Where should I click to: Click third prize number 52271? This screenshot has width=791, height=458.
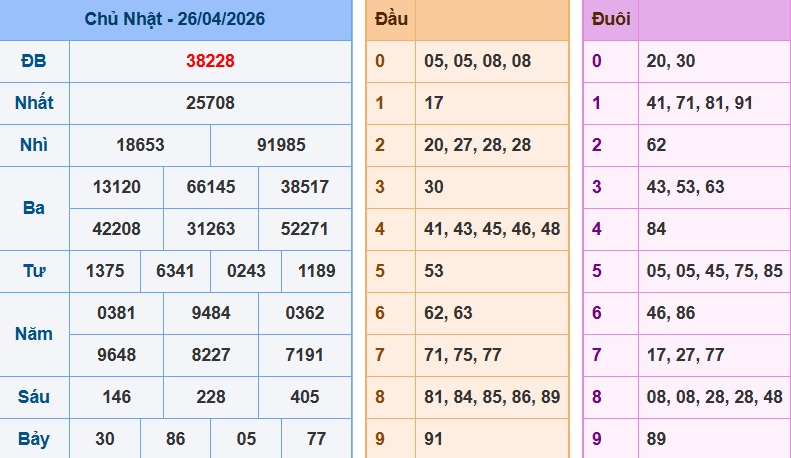pyautogui.click(x=304, y=228)
